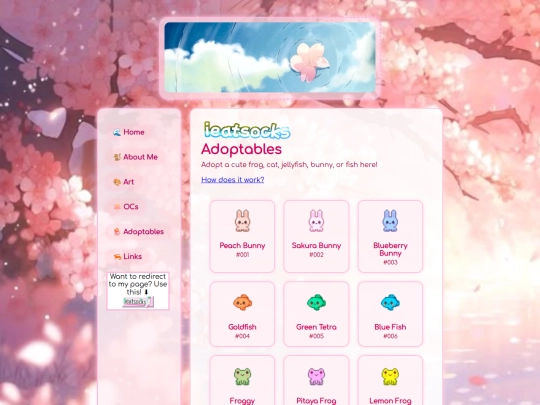Click the Froggy name label
This screenshot has width=540, height=405.
242,401
